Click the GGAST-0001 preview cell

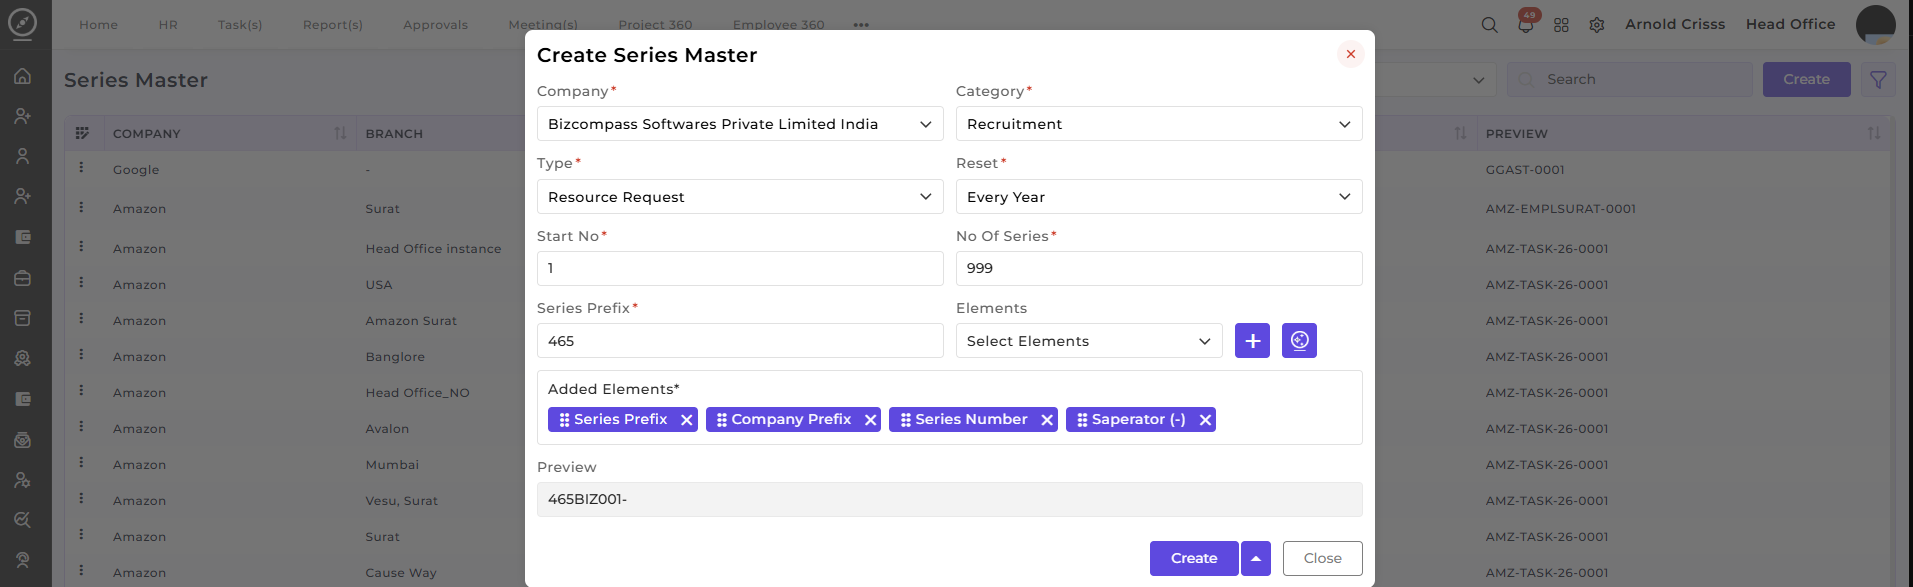[1525, 170]
